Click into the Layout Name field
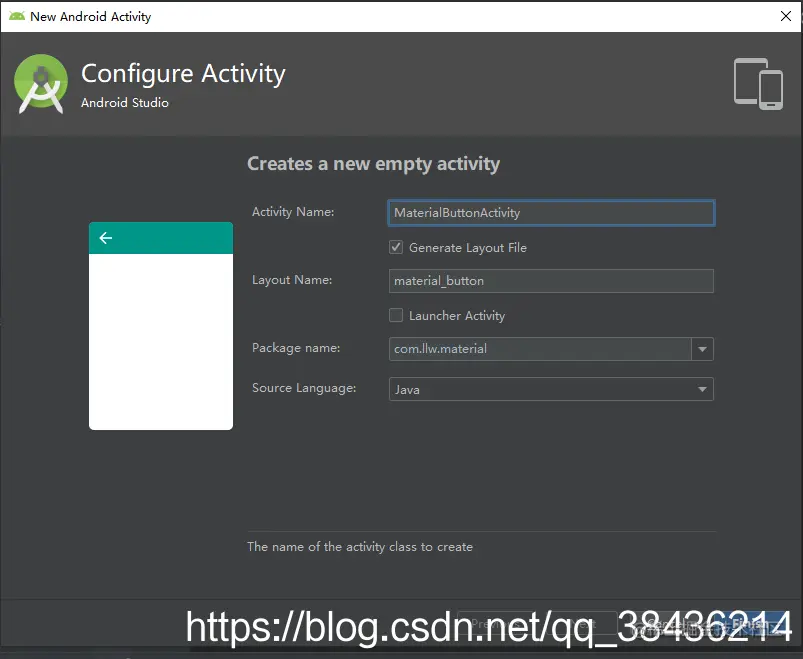This screenshot has height=659, width=803. click(x=551, y=281)
